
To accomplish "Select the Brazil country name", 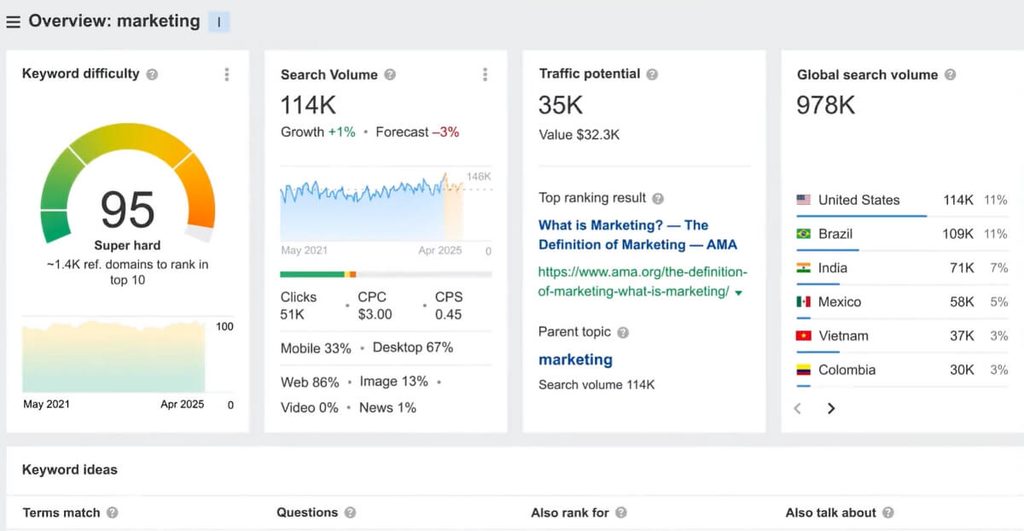I will coord(835,234).
